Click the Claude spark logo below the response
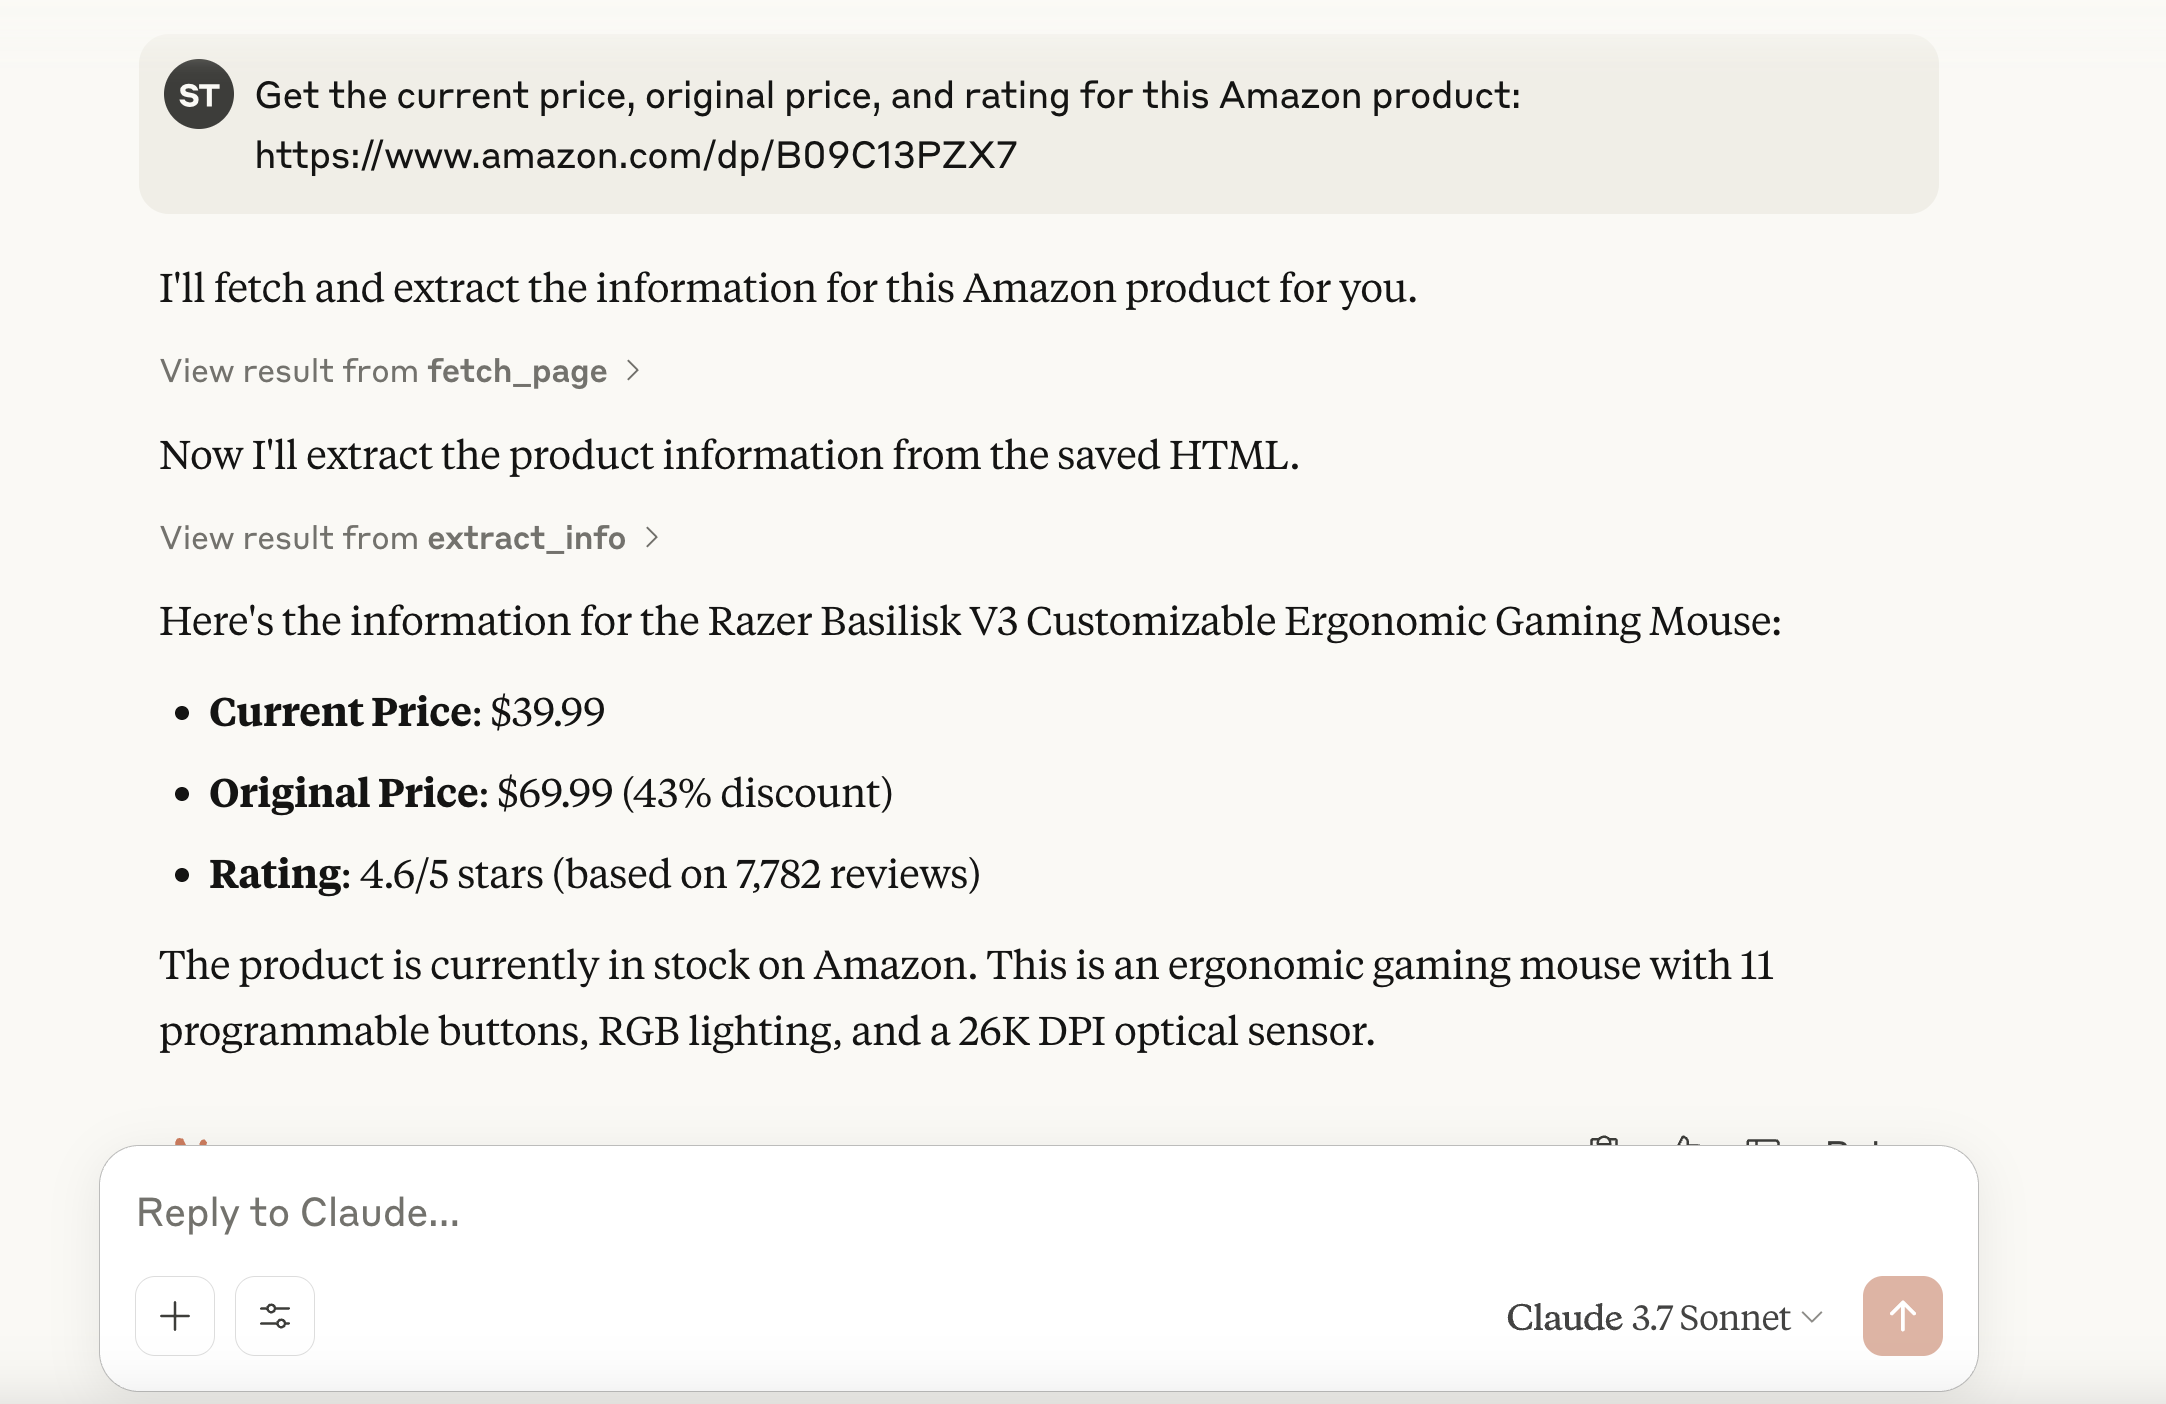The width and height of the screenshot is (2166, 1404). tap(190, 1142)
